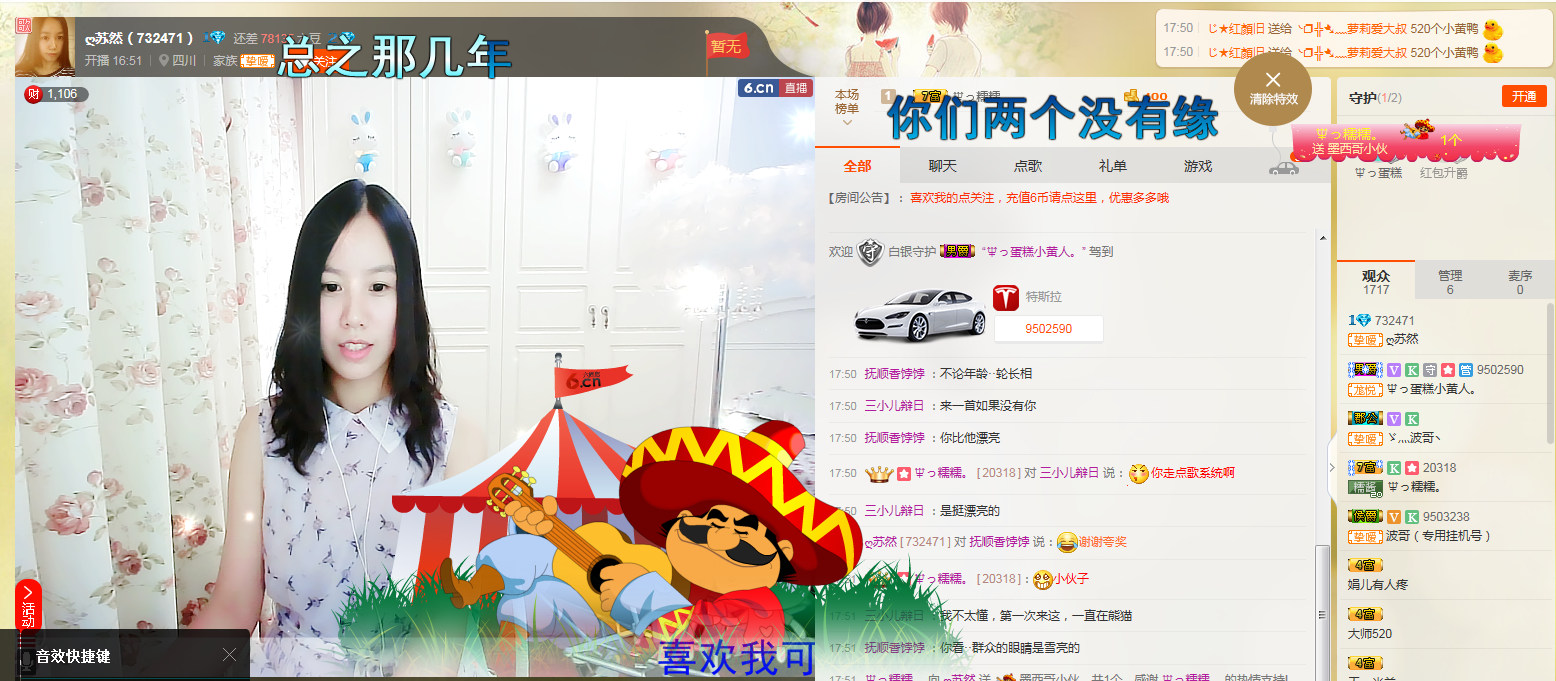Click username 抚顺香饽饽 in 不论年龄 message
Viewport: 1556px width, 681px height.
[x=894, y=374]
